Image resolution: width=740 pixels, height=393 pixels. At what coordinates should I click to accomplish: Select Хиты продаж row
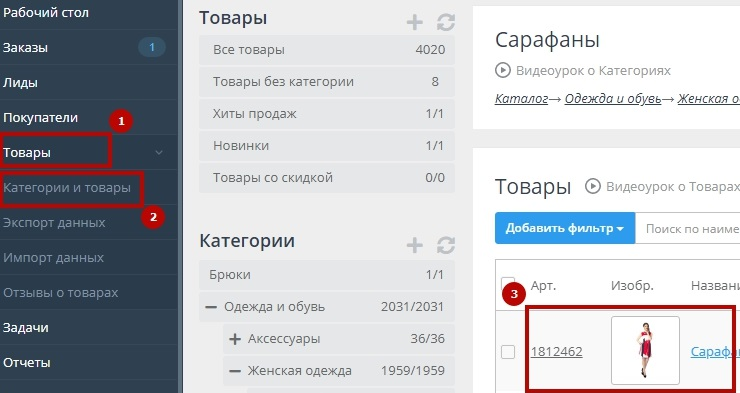pyautogui.click(x=327, y=114)
